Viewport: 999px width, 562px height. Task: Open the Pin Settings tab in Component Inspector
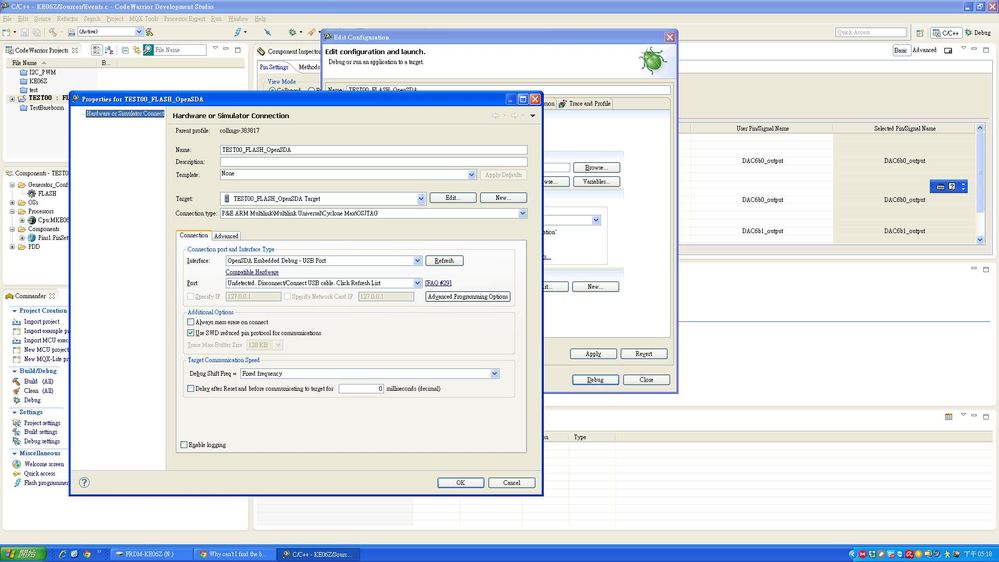tap(274, 67)
